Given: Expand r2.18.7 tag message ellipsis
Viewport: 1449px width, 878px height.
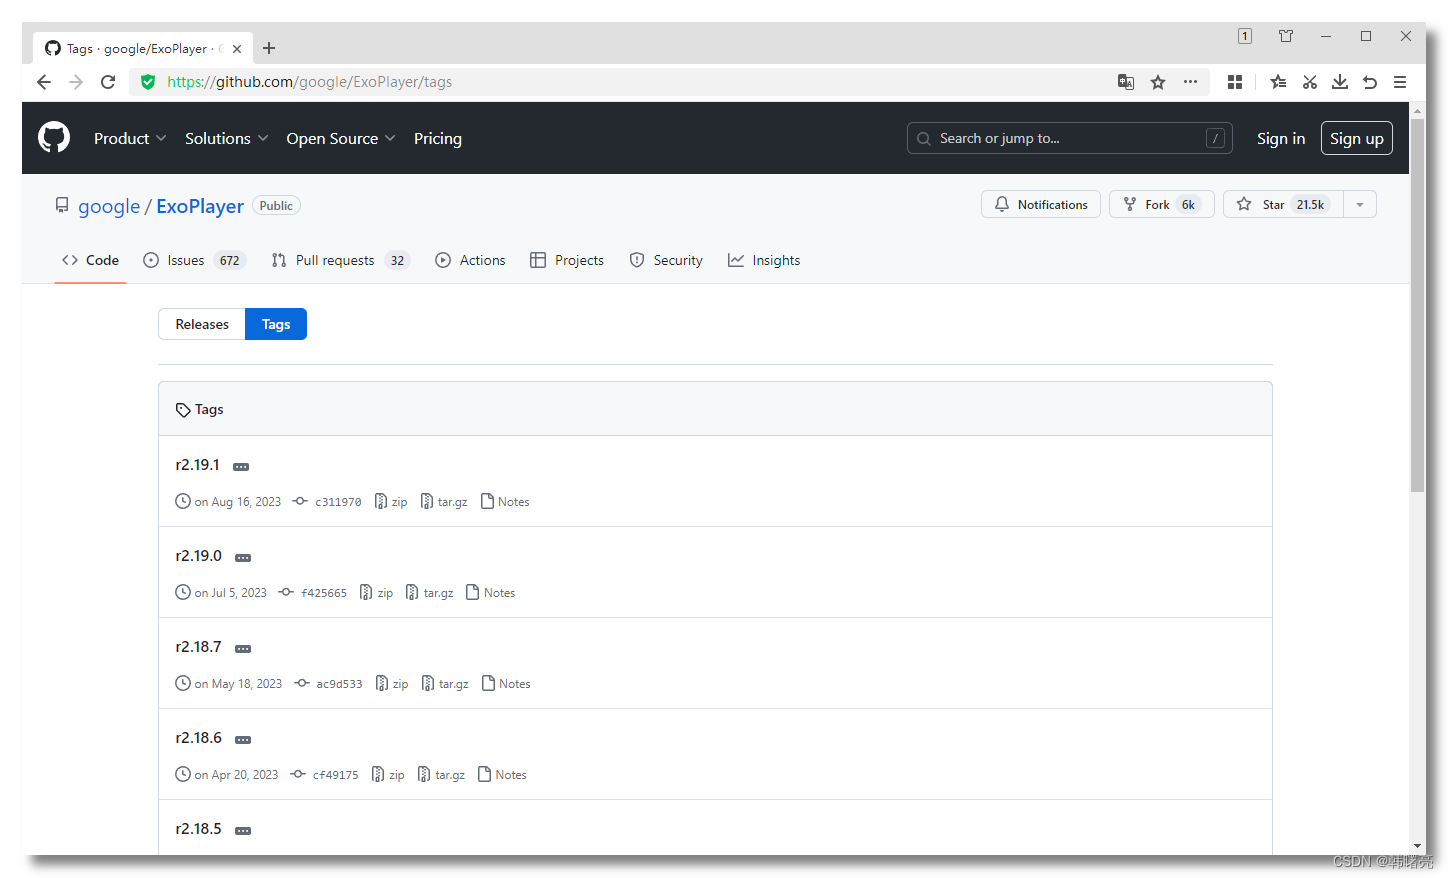Looking at the screenshot, I should 243,649.
